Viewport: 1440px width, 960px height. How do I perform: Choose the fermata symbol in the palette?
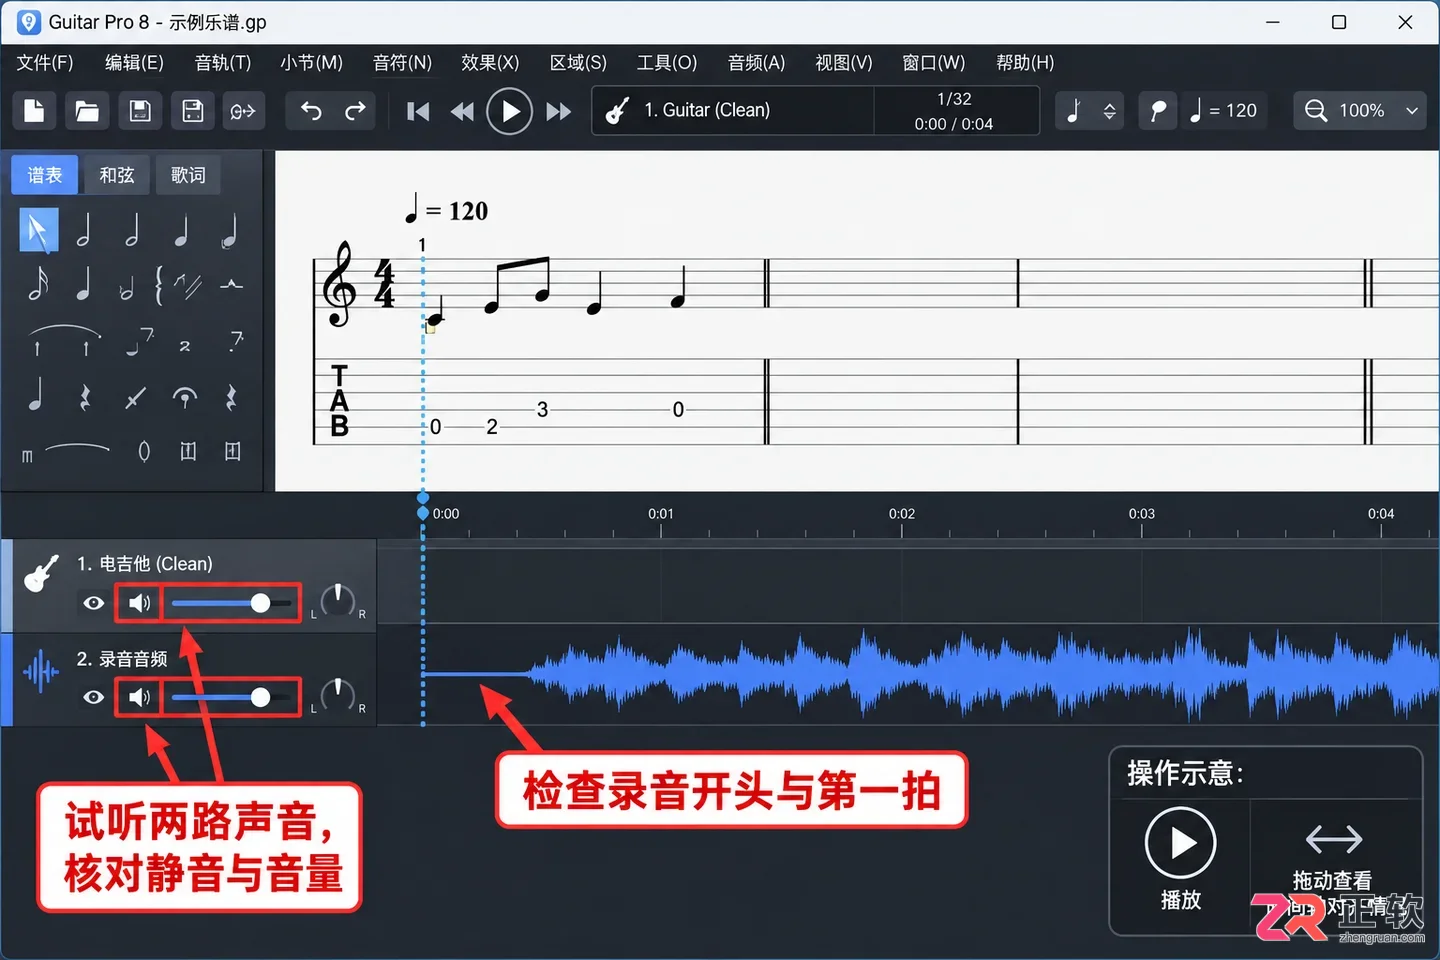[184, 397]
